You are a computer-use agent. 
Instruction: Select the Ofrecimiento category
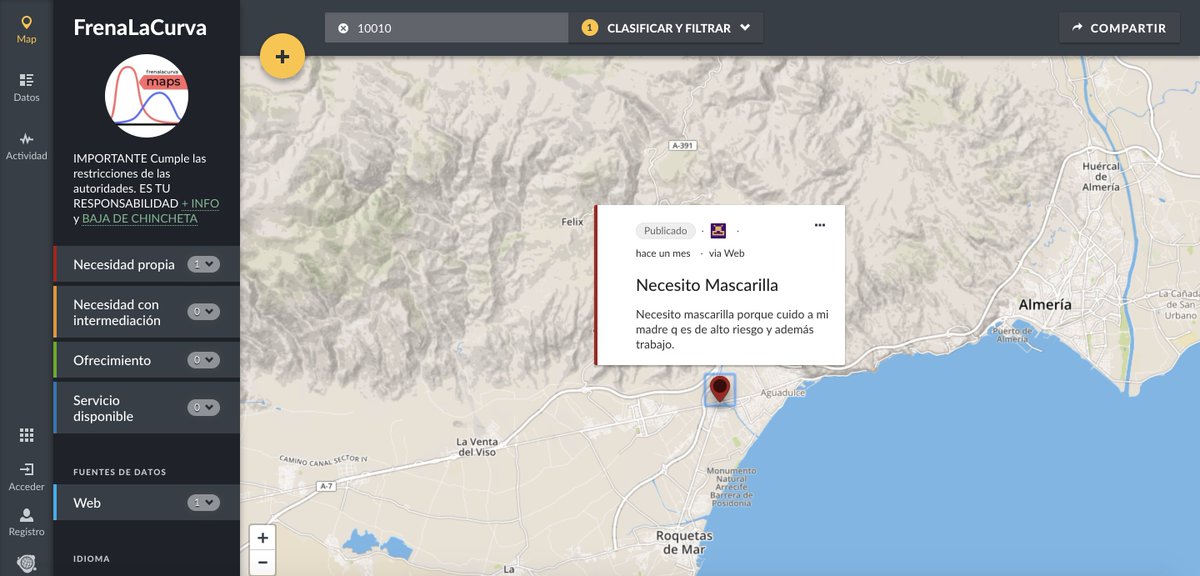[x=112, y=360]
